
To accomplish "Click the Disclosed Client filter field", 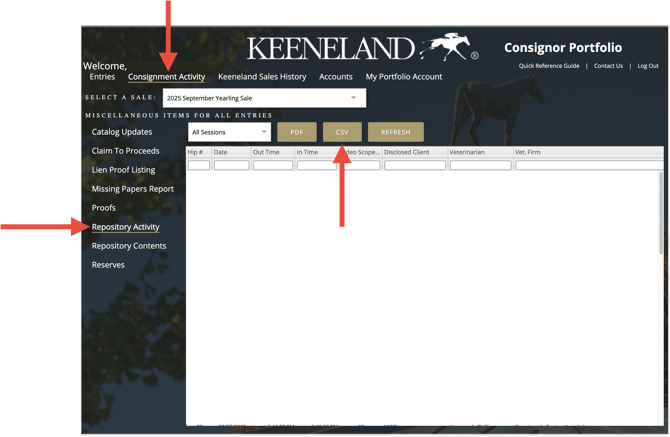I will tap(415, 165).
